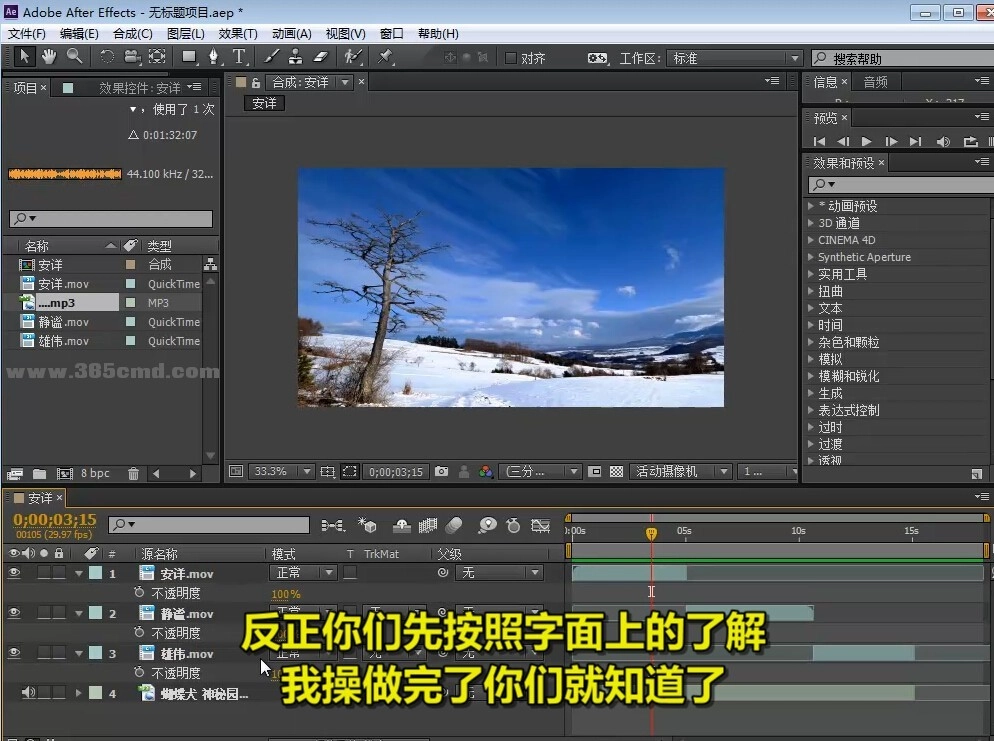
Task: Open the 效果 menu
Action: pos(235,33)
